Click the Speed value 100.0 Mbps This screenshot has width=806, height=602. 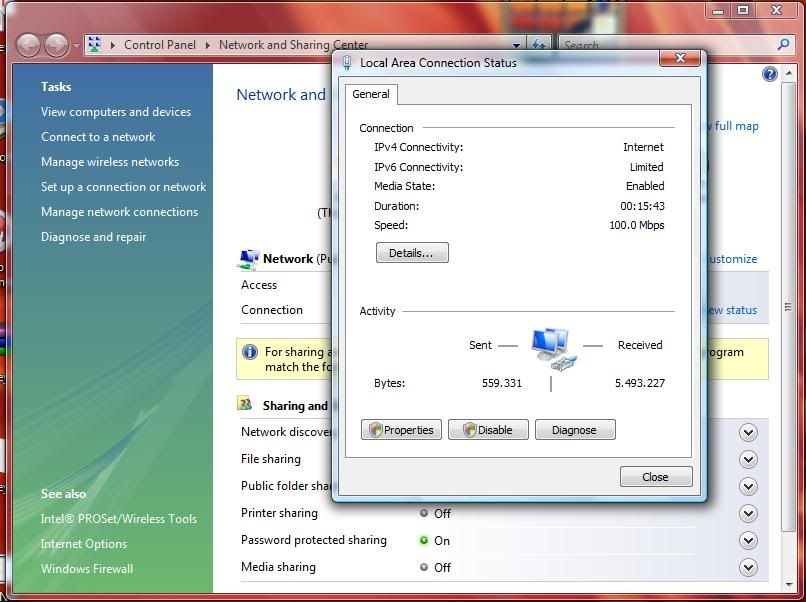tap(637, 225)
